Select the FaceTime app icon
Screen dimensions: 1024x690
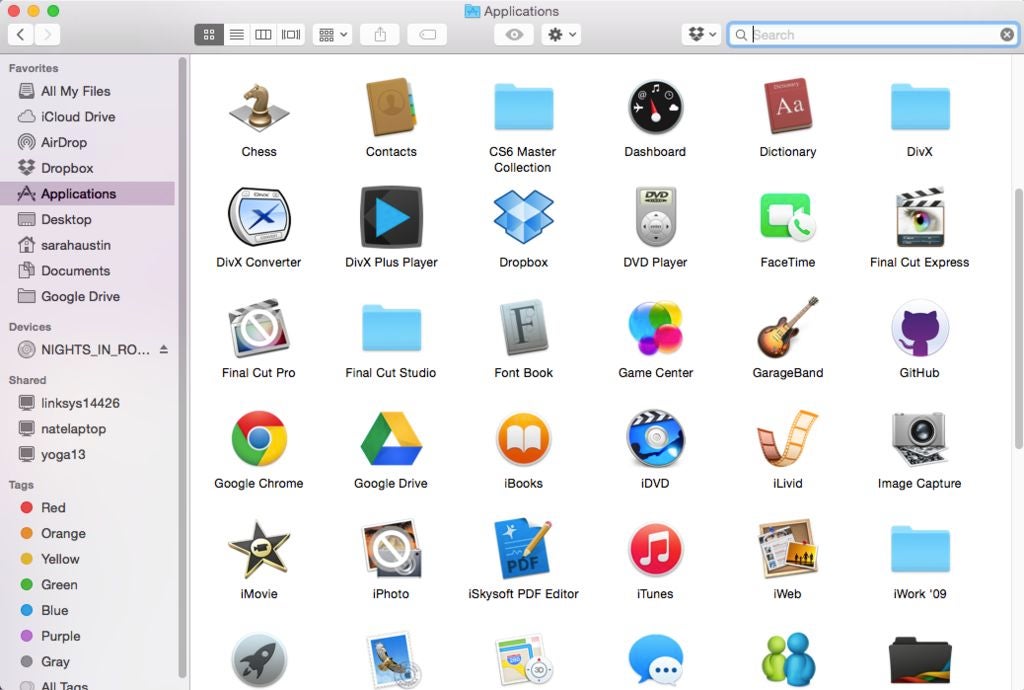point(788,217)
